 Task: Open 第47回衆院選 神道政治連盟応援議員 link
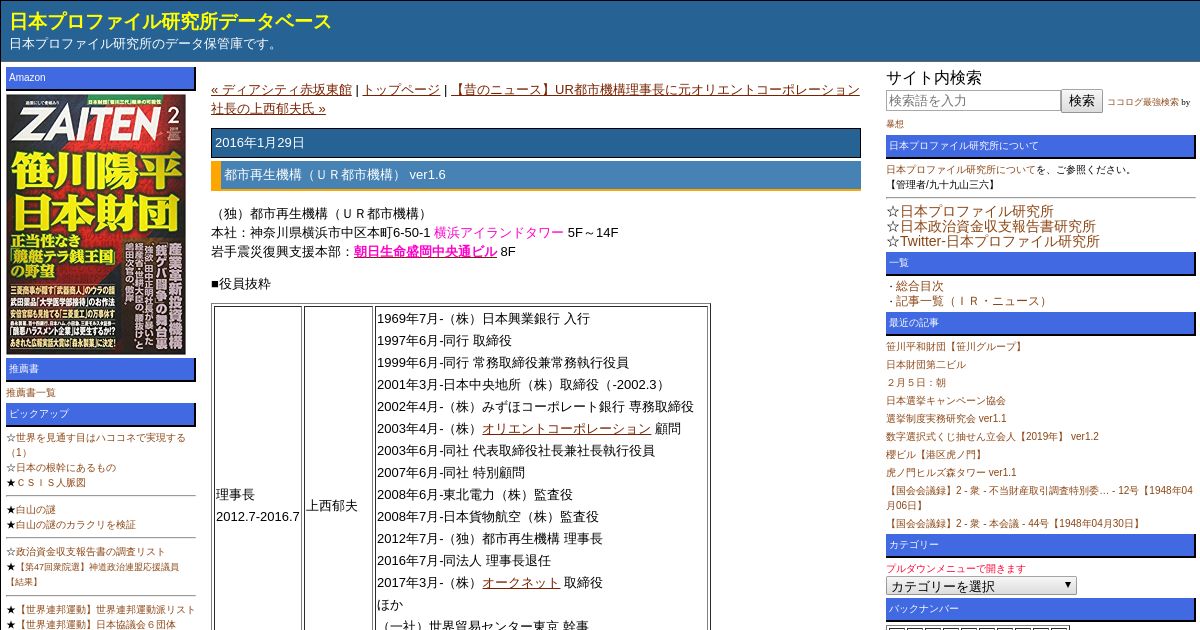(92, 574)
